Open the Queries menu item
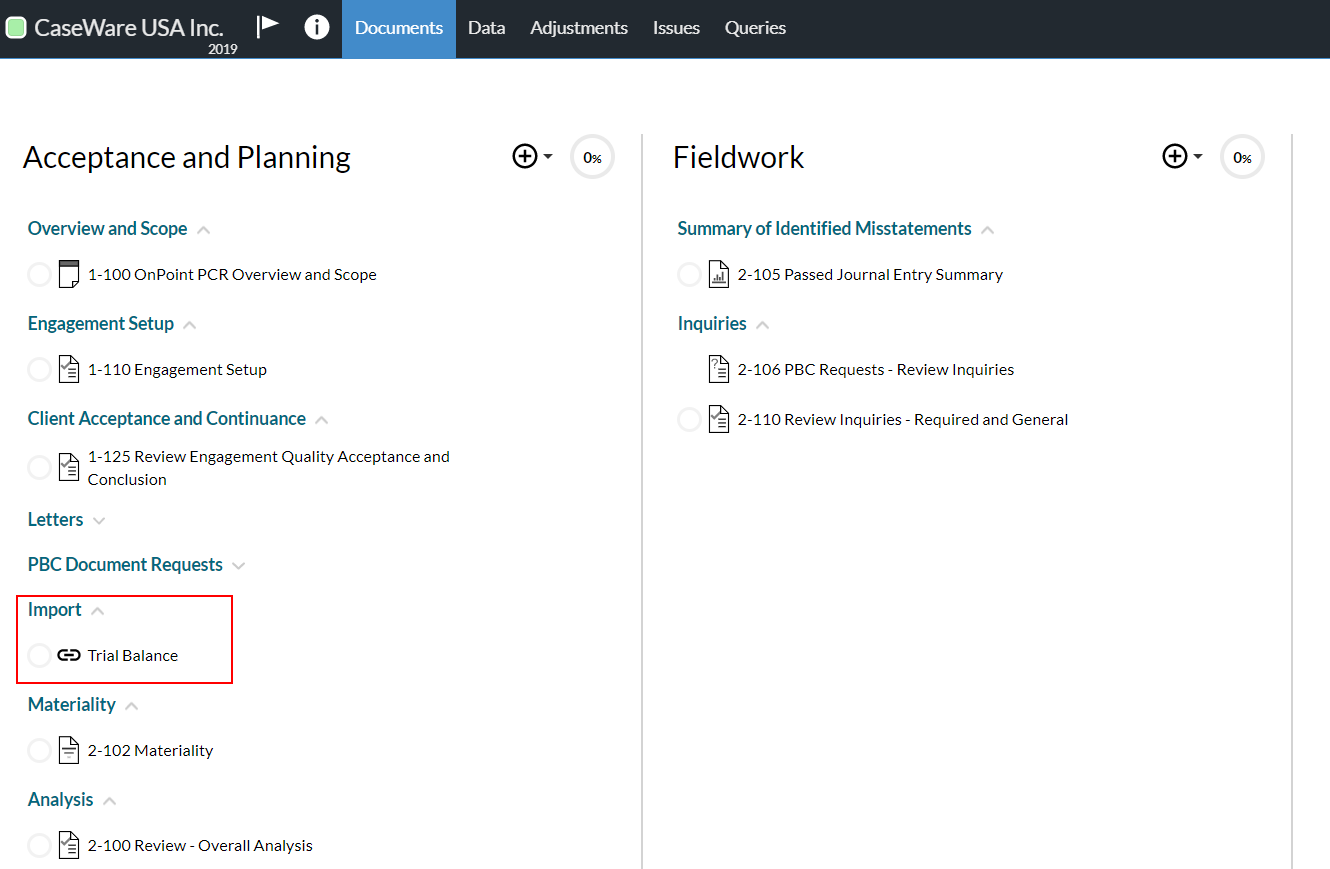This screenshot has height=869, width=1330. point(755,27)
